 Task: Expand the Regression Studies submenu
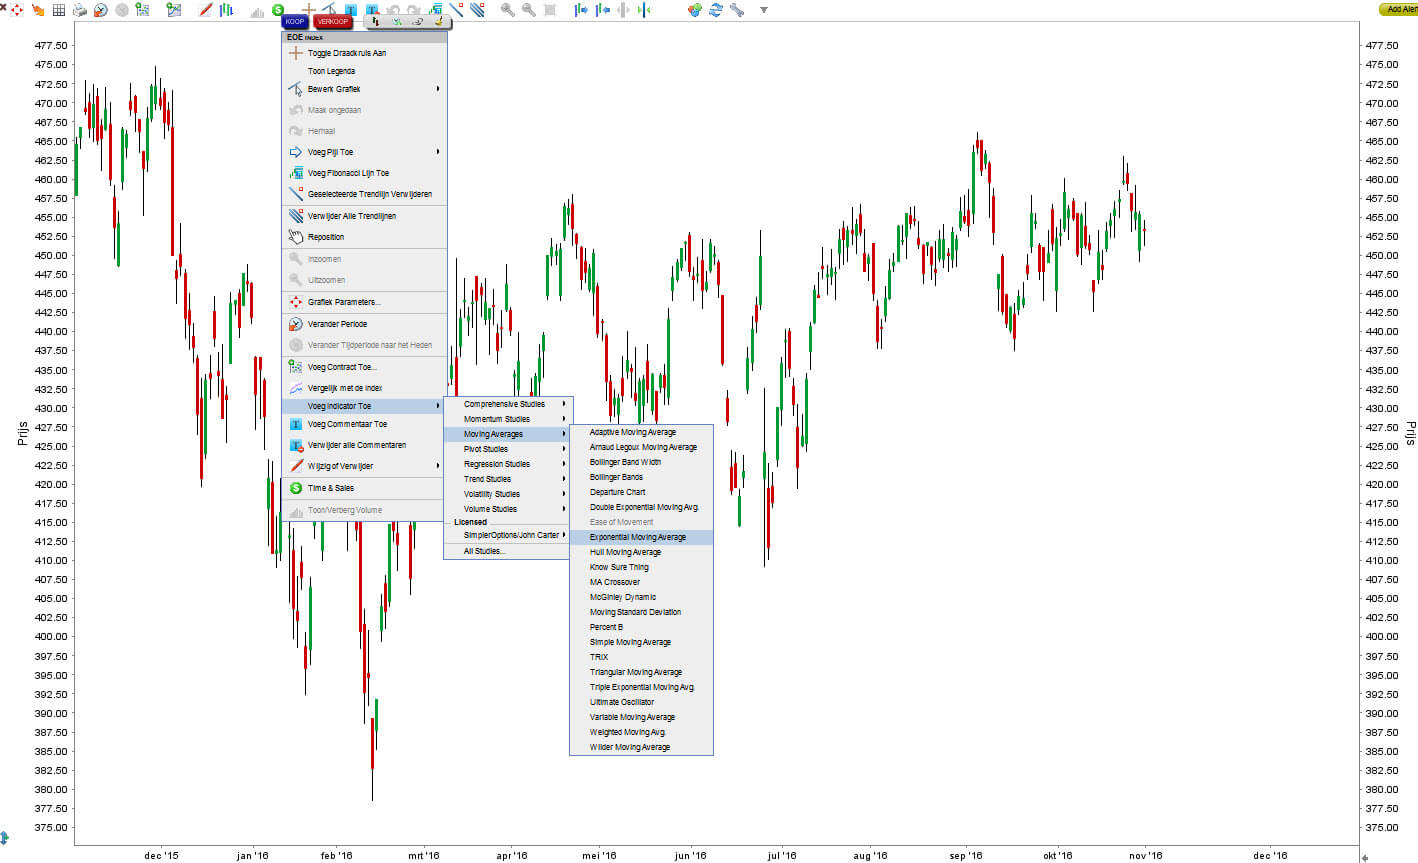coord(508,464)
